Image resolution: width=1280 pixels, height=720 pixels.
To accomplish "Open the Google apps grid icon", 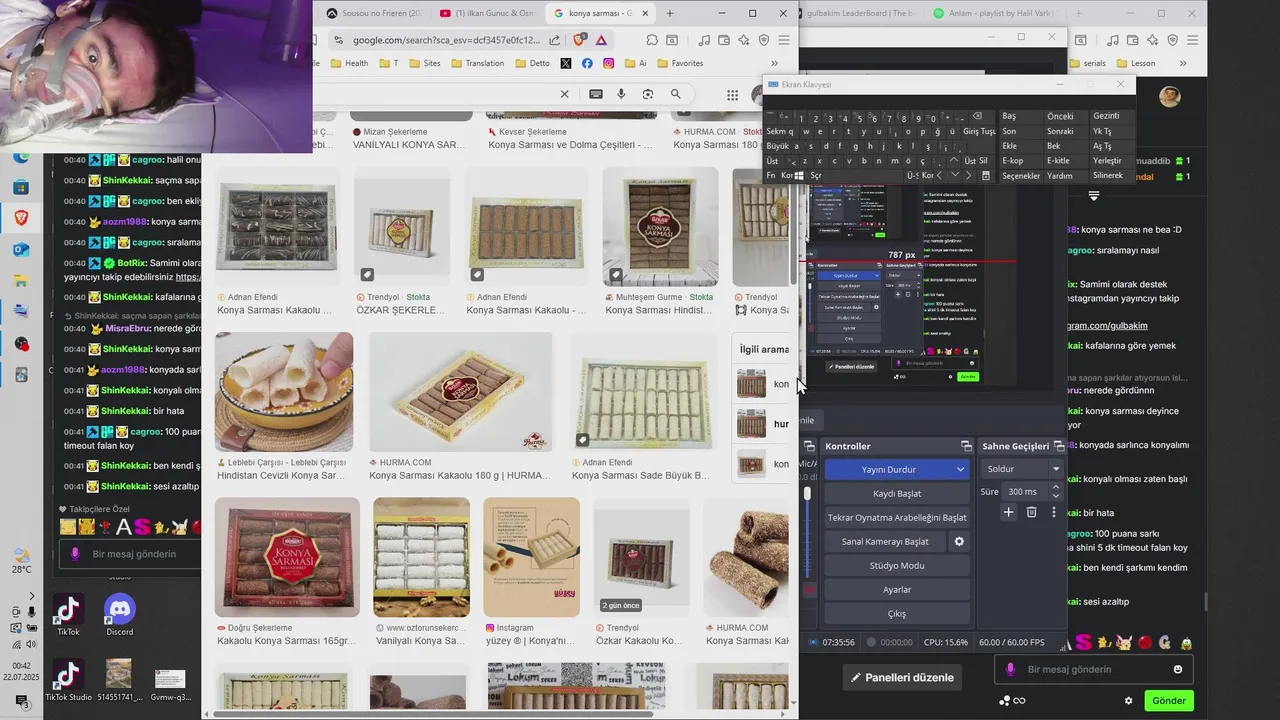I will pyautogui.click(x=732, y=95).
